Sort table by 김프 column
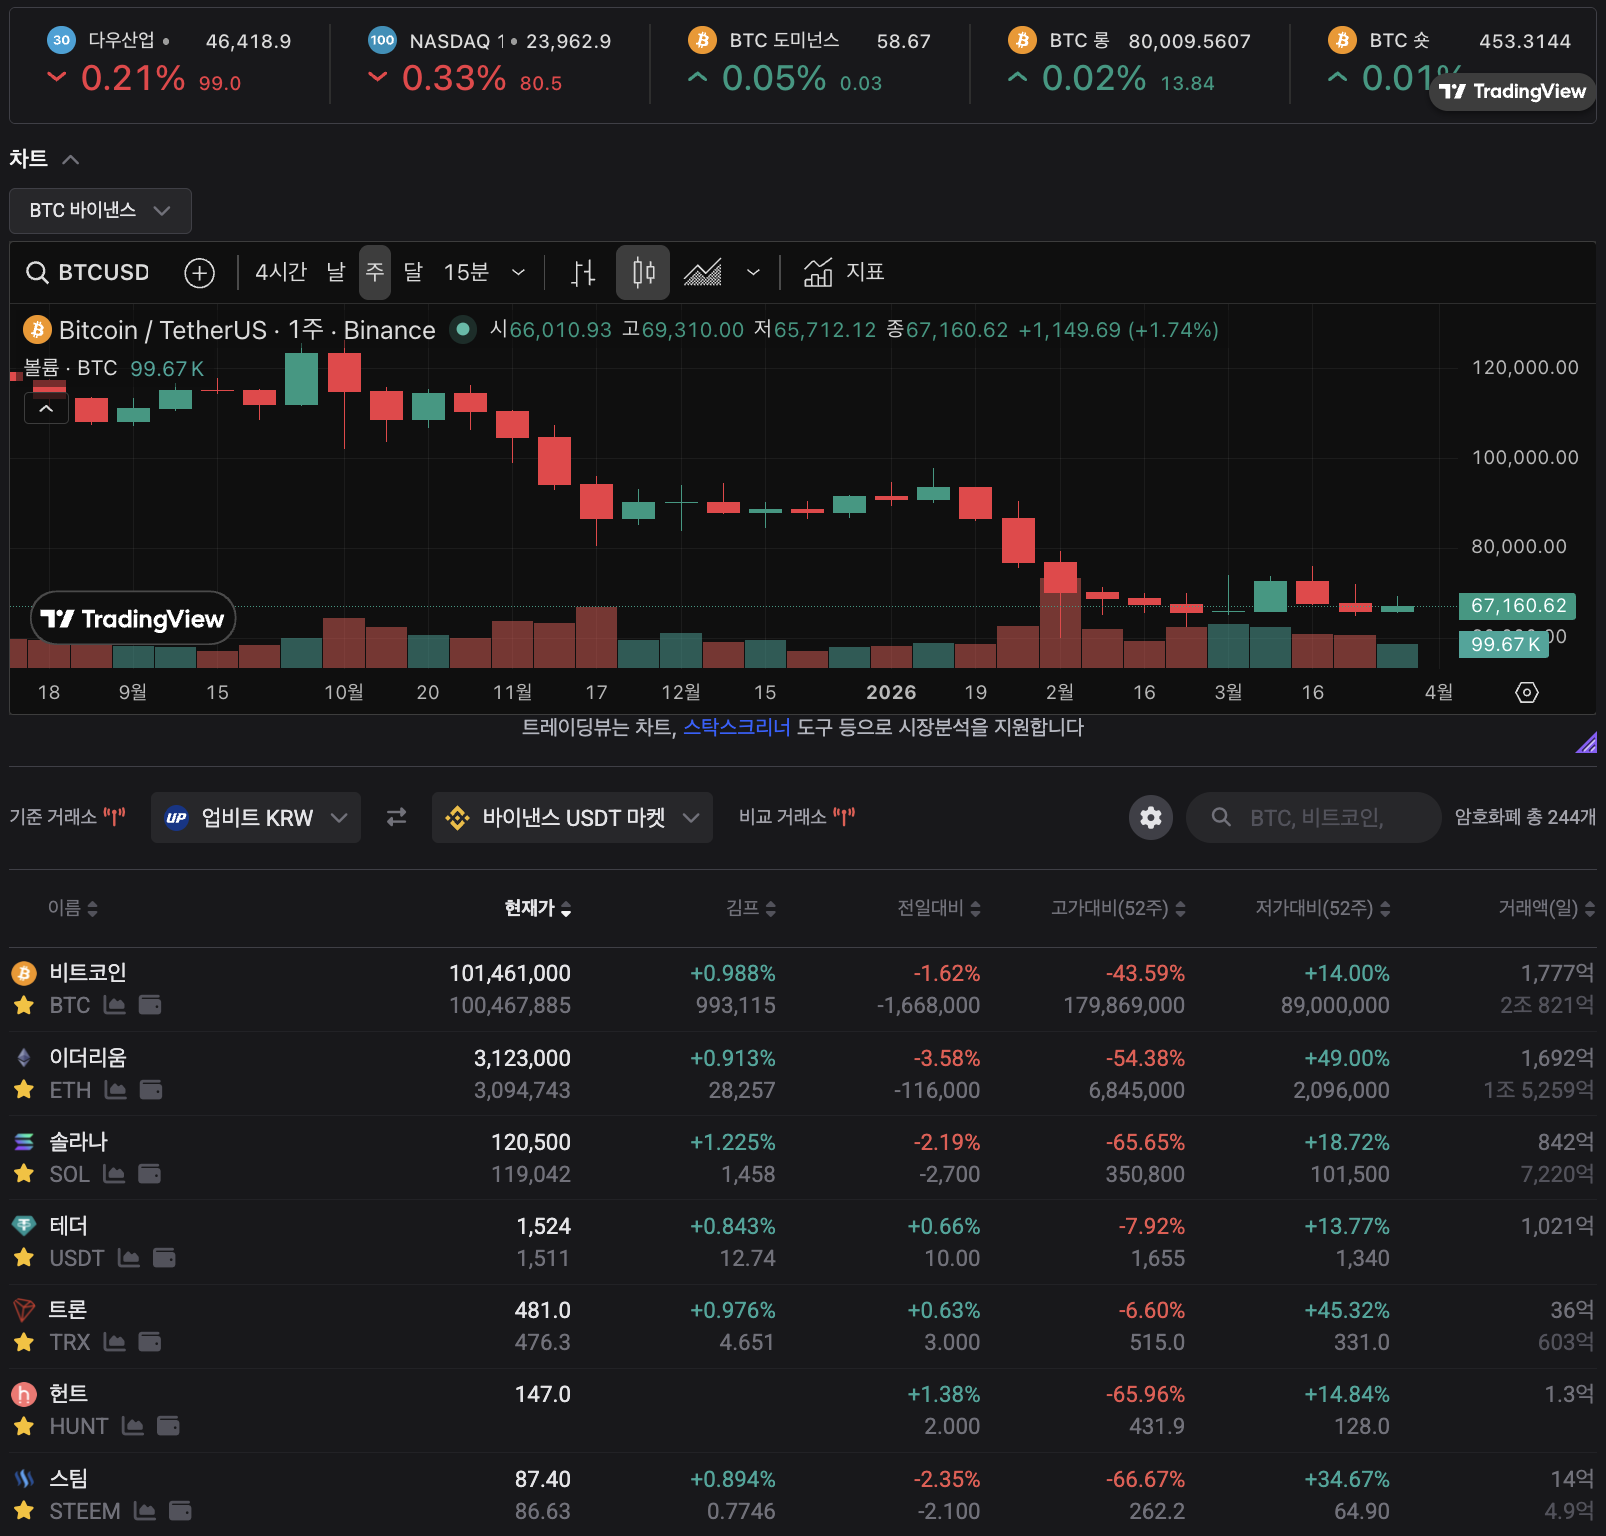Screen dimensions: 1606x1536 (x=751, y=908)
